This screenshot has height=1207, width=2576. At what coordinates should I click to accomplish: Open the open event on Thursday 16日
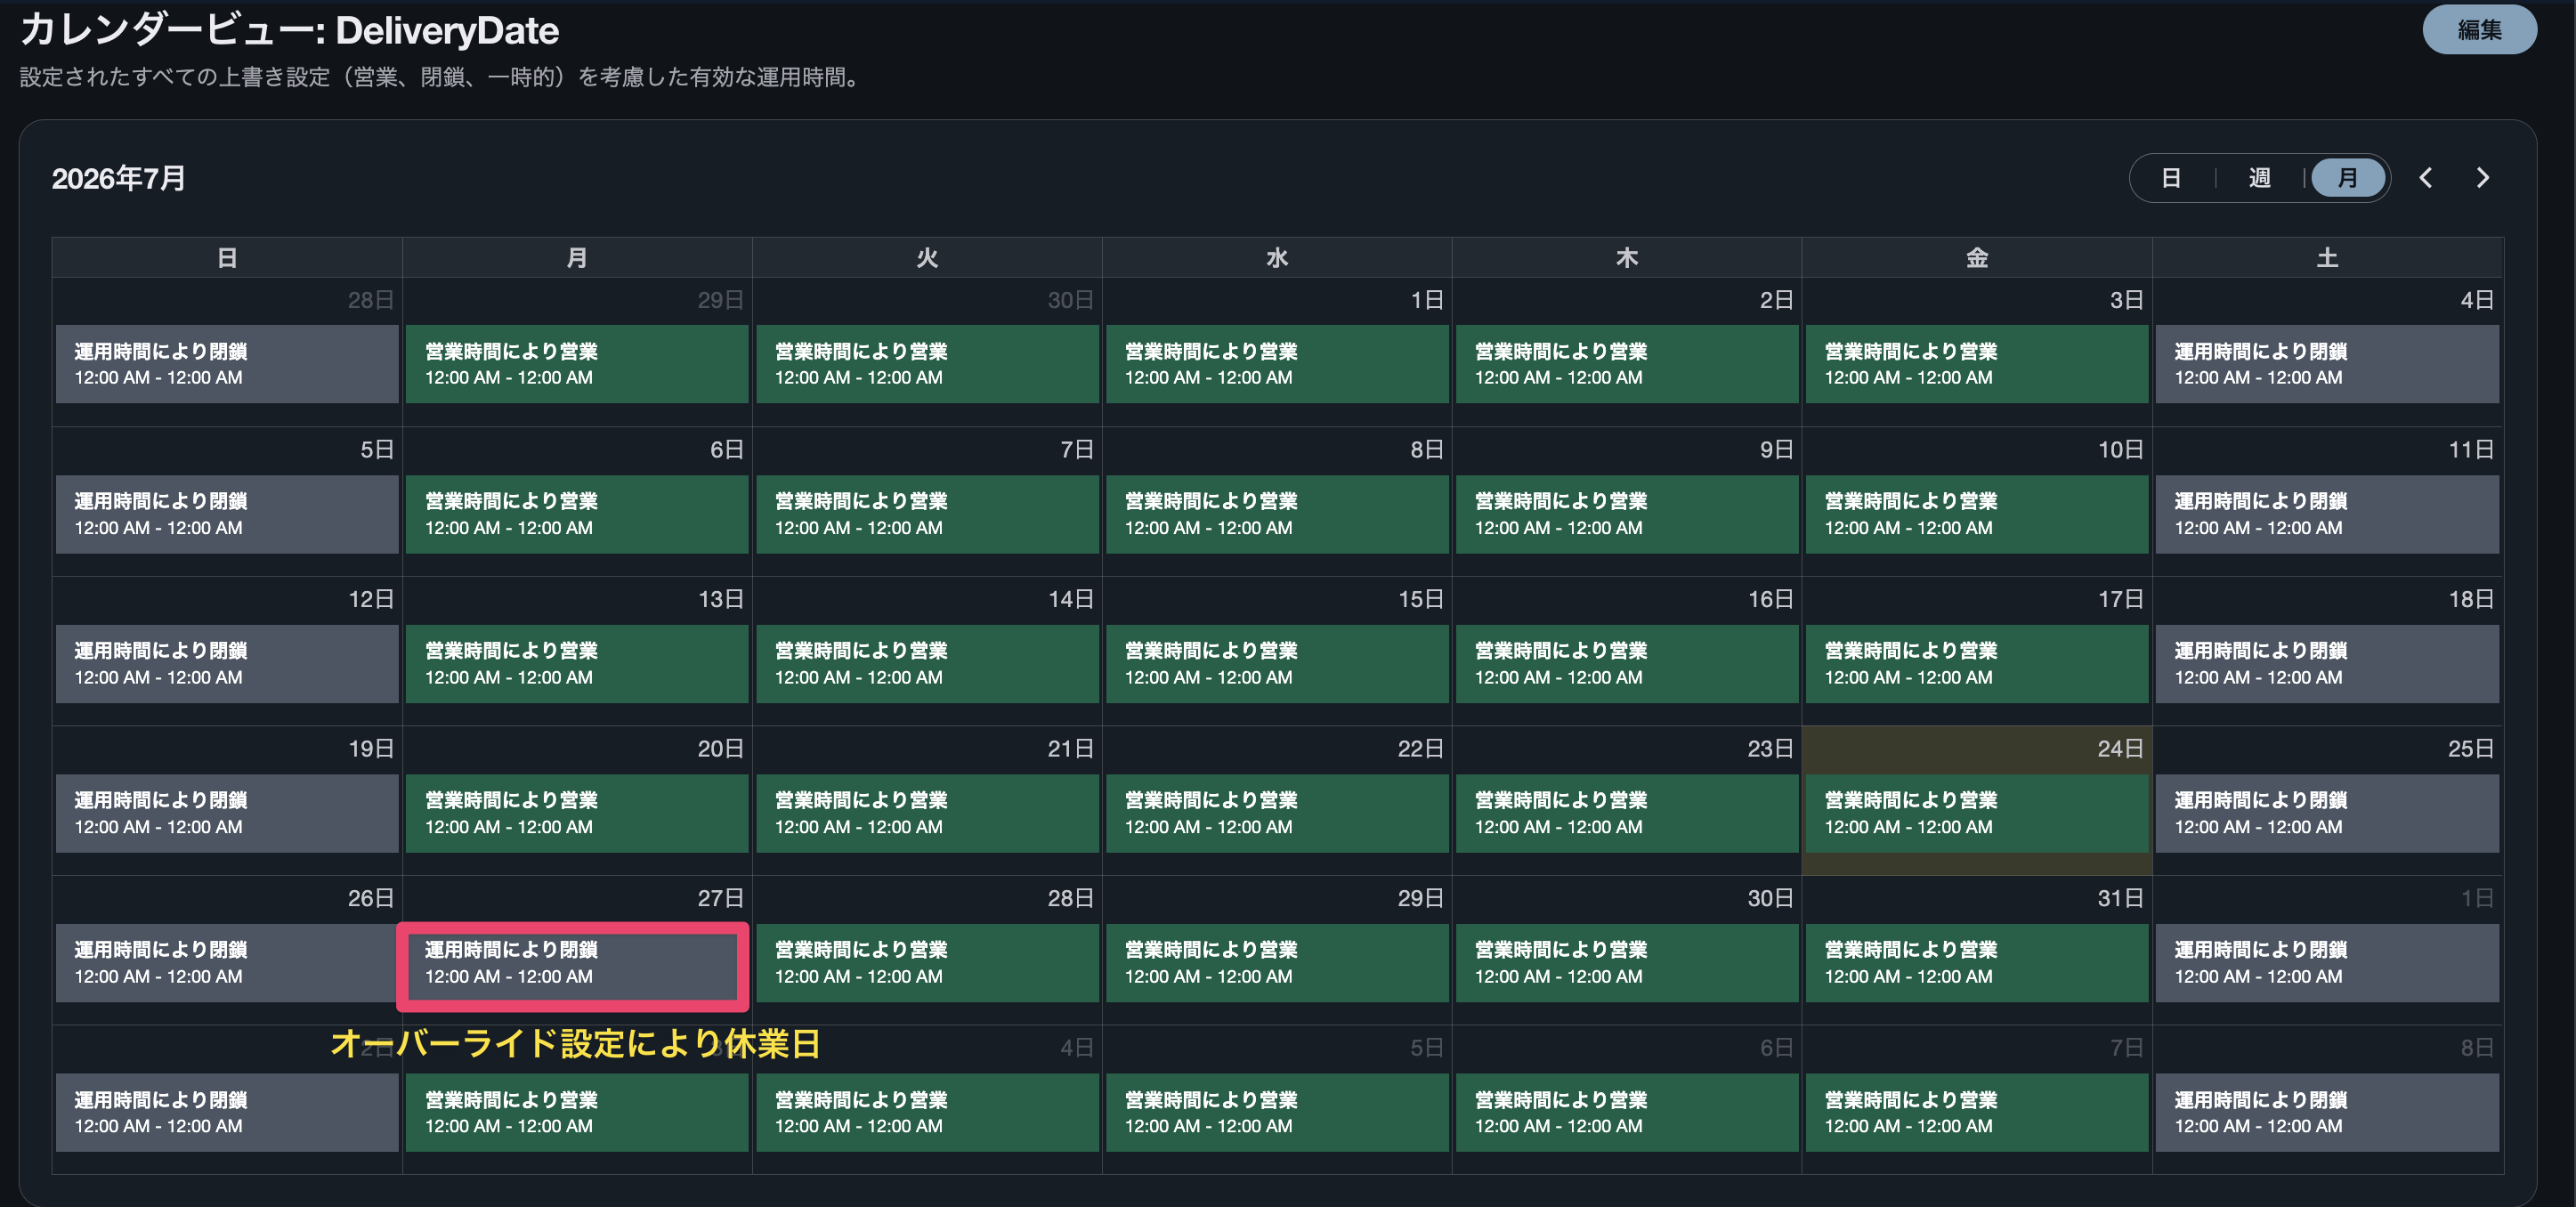tap(1627, 664)
